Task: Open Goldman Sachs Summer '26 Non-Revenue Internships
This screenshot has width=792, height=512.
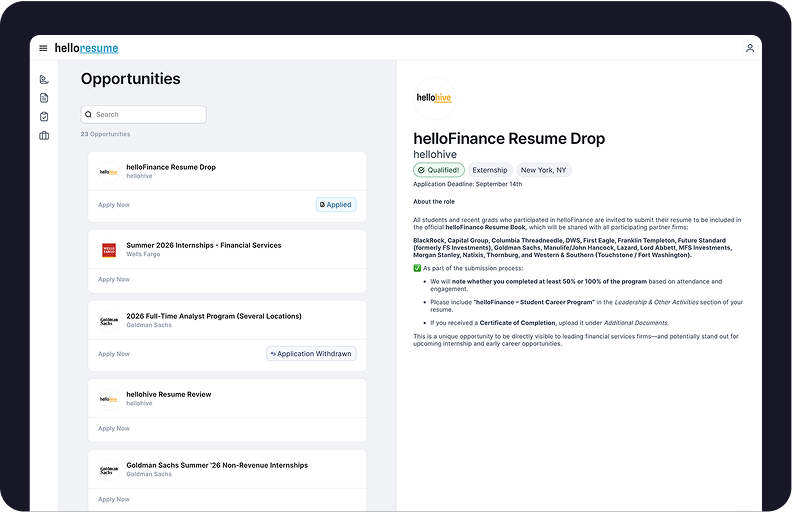Action: click(x=217, y=465)
